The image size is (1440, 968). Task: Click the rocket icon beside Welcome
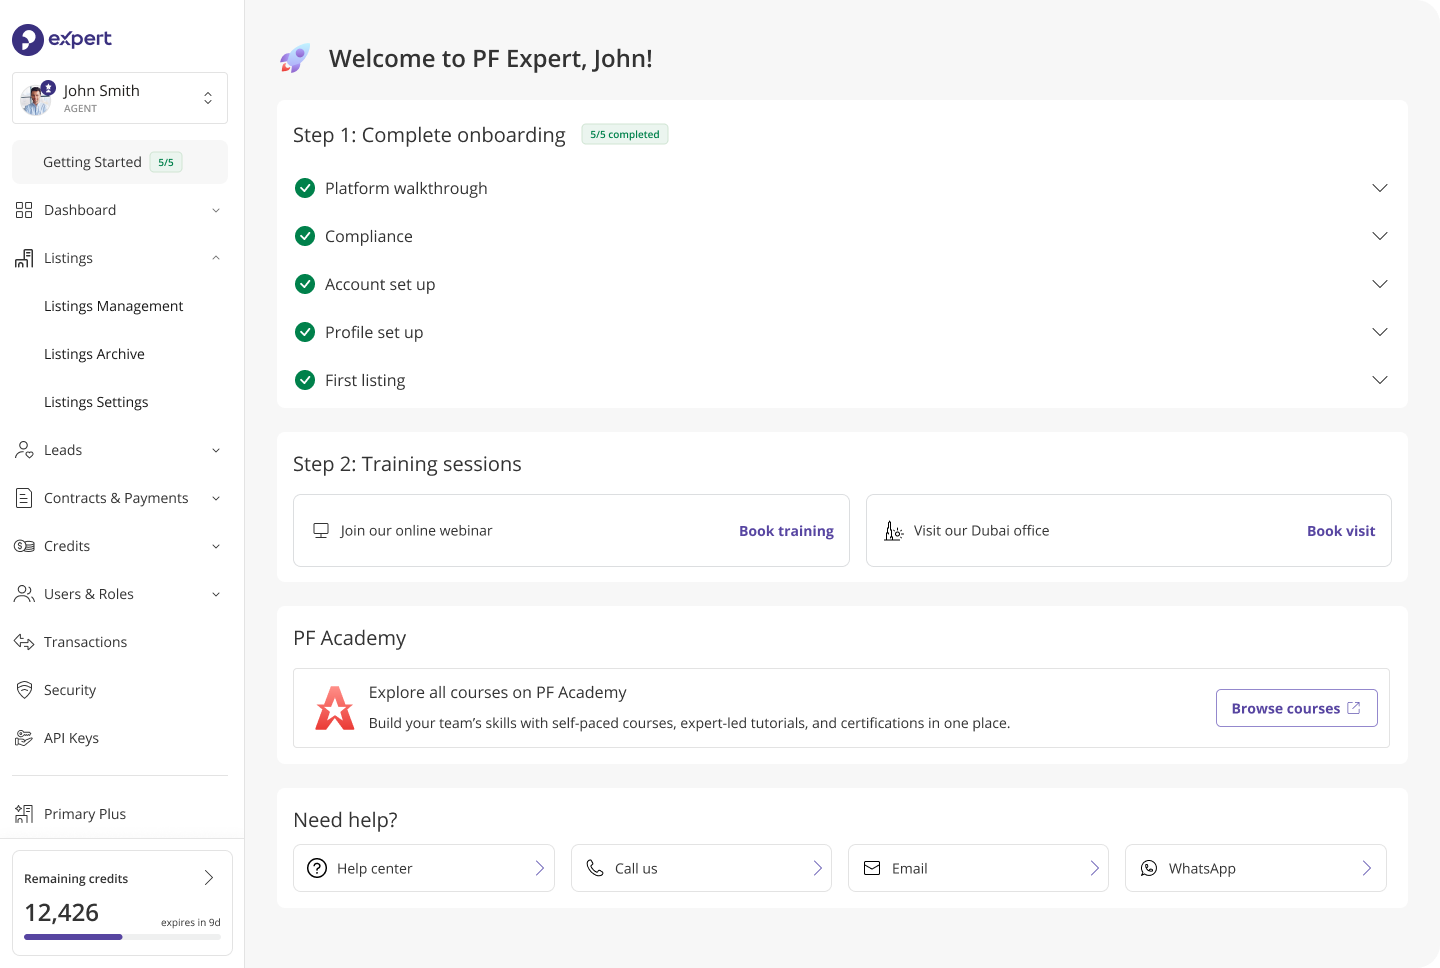point(295,58)
